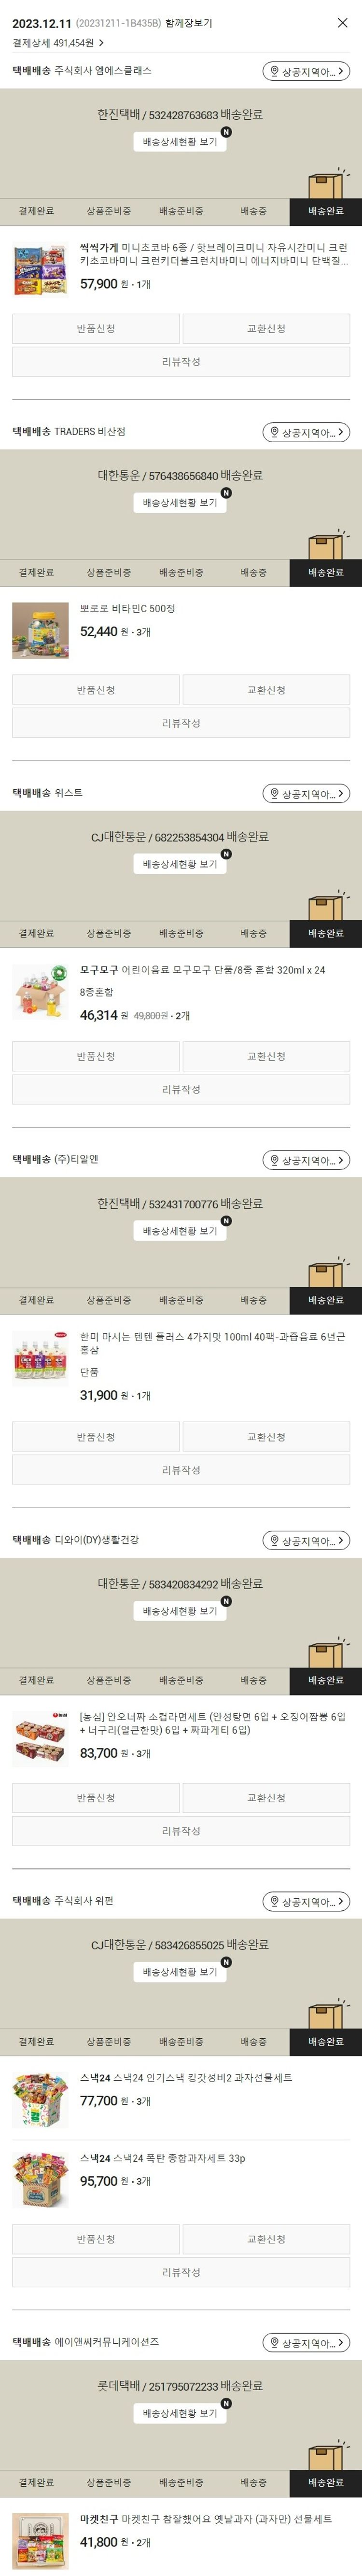Write 리뷰작성 for the 모구모구 drink order
The image size is (362, 2576).
click(181, 1089)
